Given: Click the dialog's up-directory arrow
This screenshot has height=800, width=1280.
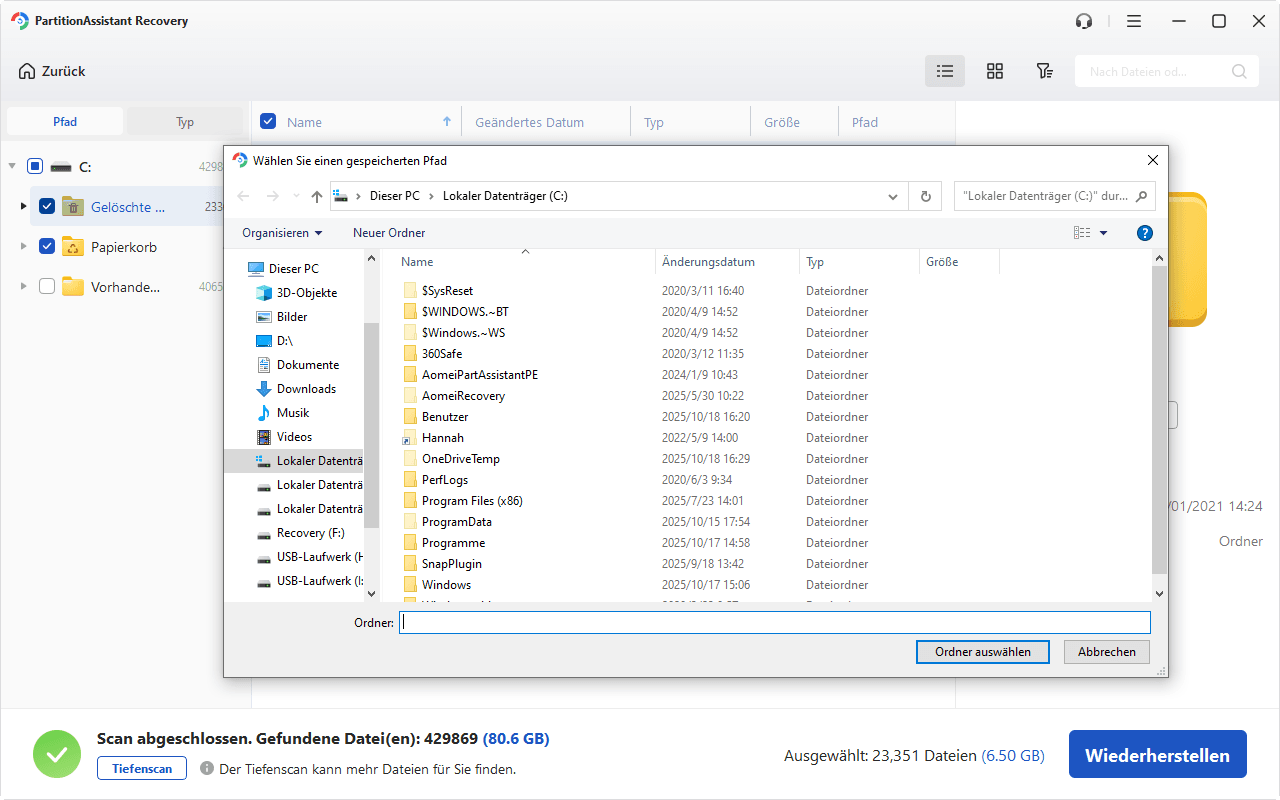Looking at the screenshot, I should pyautogui.click(x=317, y=197).
